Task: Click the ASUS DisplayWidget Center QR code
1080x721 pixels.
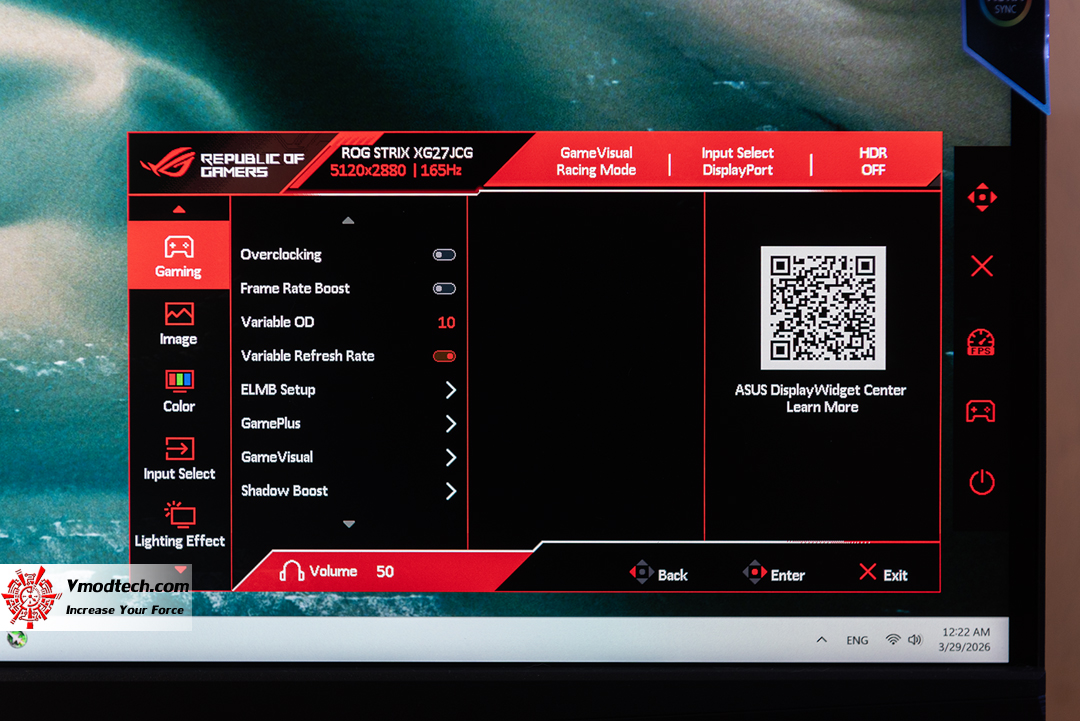Action: [823, 307]
